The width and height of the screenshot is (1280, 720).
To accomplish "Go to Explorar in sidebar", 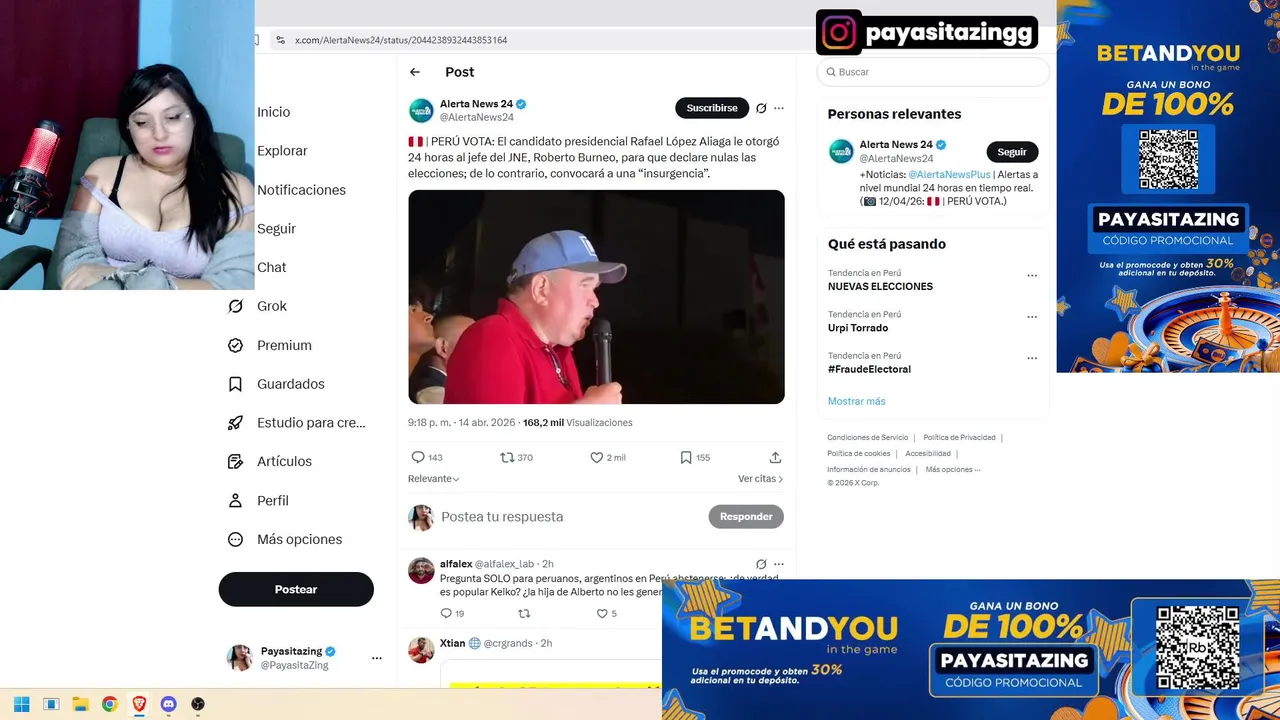I will [x=282, y=151].
